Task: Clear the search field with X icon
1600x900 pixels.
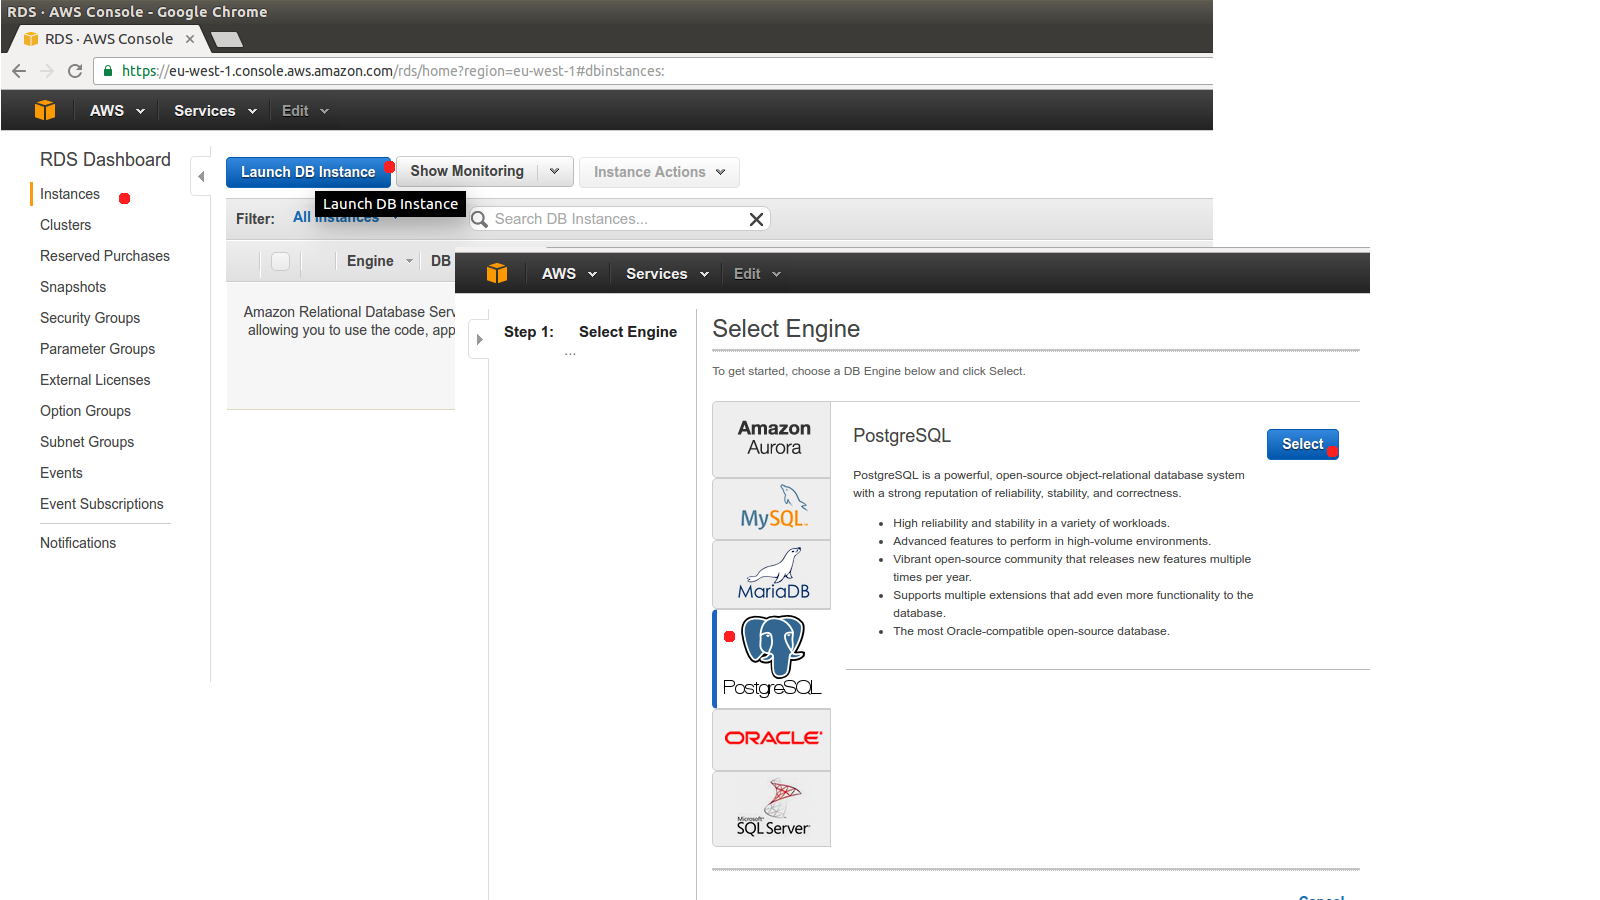Action: tap(756, 219)
